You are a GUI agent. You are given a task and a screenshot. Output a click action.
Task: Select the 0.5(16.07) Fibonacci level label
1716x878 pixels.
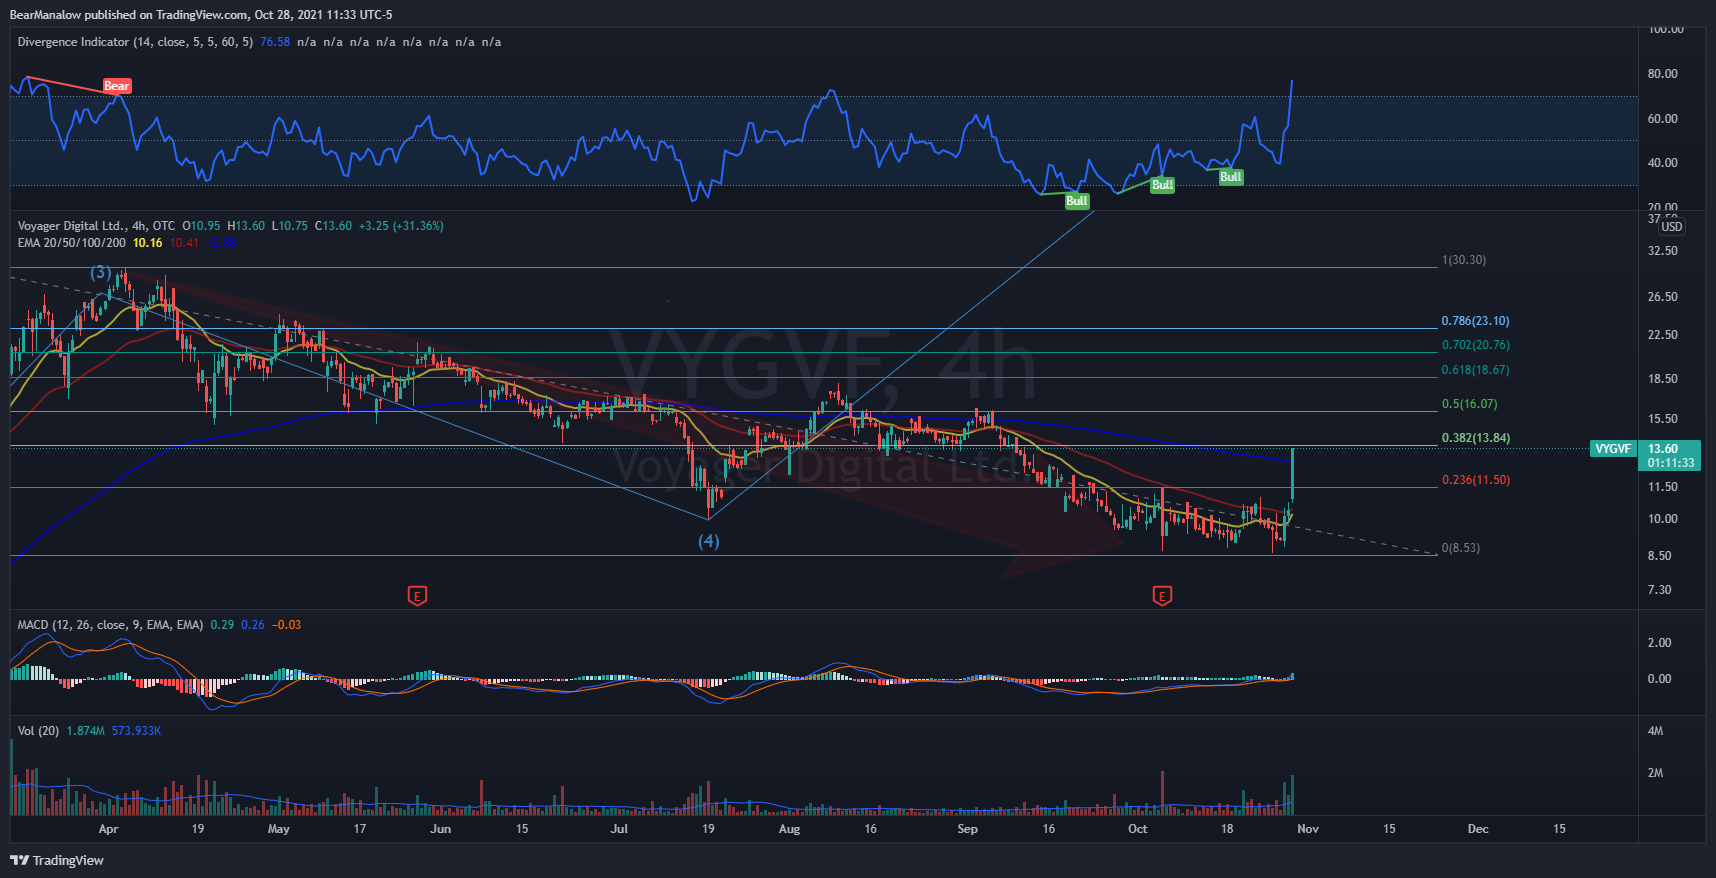tap(1469, 404)
